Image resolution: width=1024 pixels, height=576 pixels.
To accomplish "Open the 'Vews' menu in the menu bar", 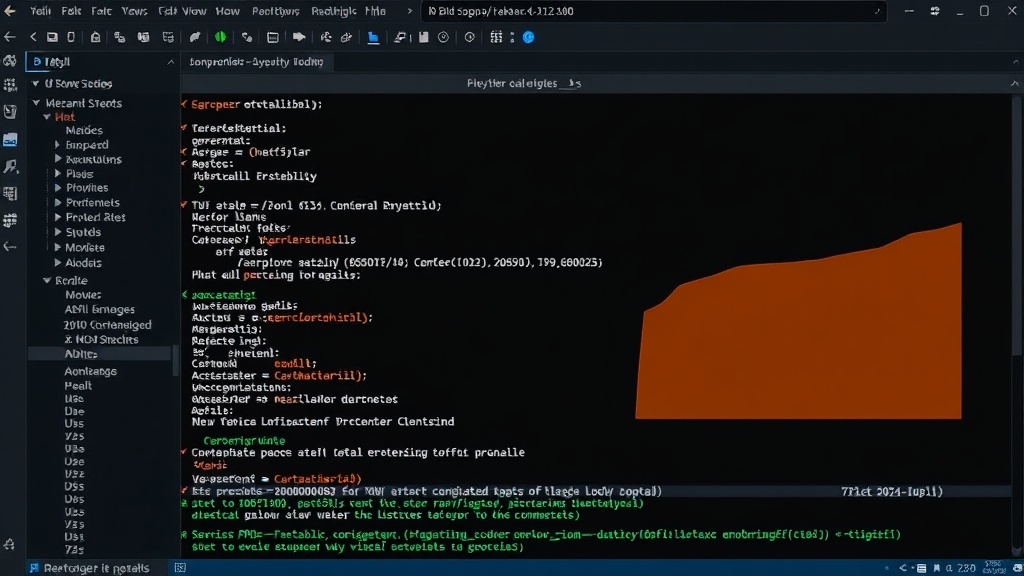I will (134, 11).
